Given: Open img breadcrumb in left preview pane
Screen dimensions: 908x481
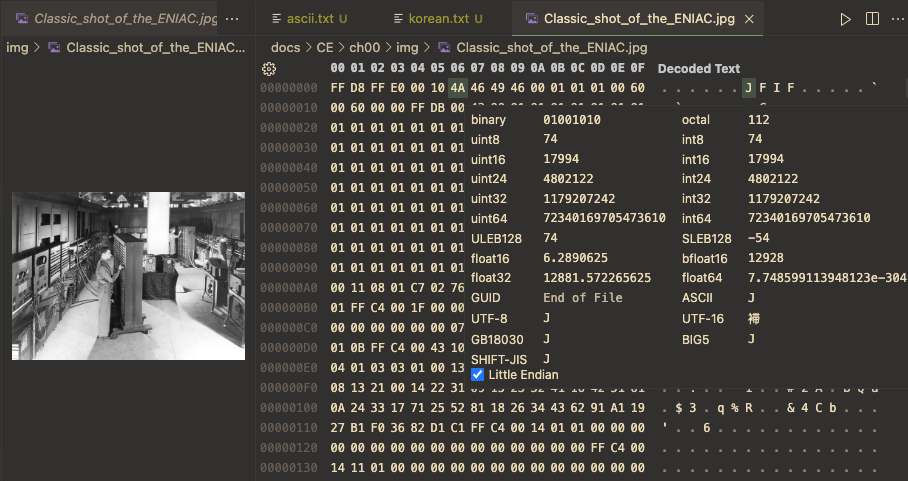Looking at the screenshot, I should (x=17, y=47).
